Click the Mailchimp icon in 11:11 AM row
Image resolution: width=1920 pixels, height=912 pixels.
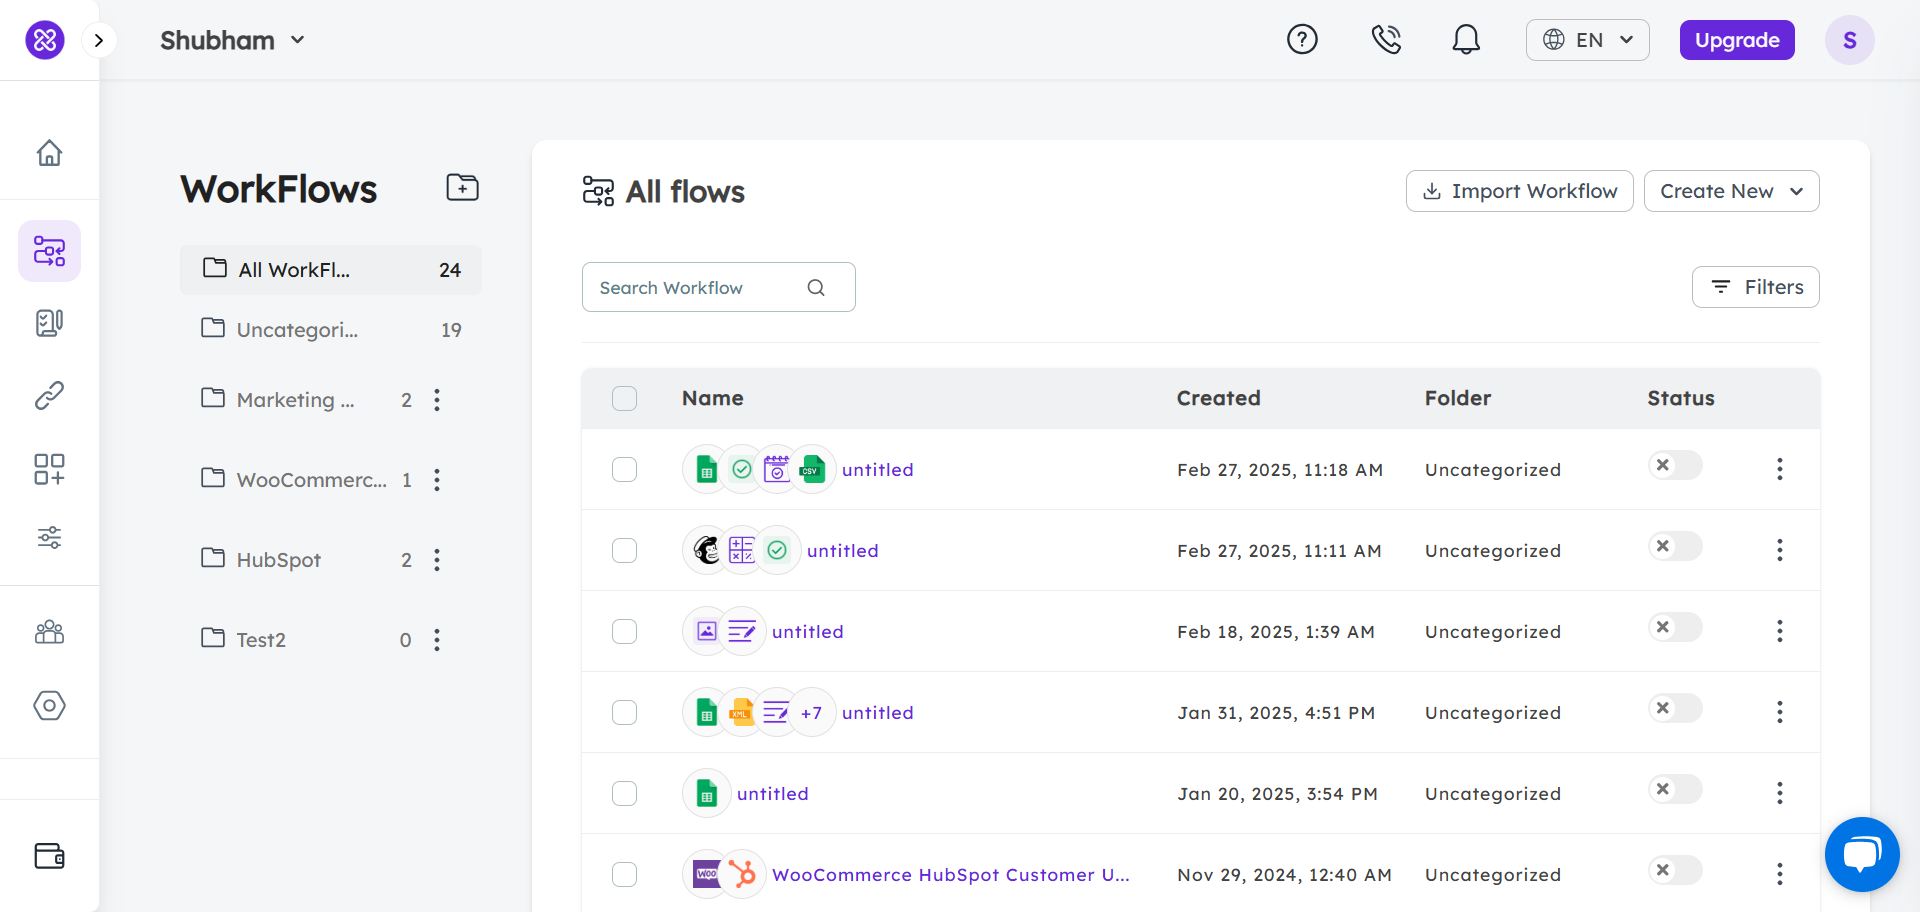coord(707,550)
